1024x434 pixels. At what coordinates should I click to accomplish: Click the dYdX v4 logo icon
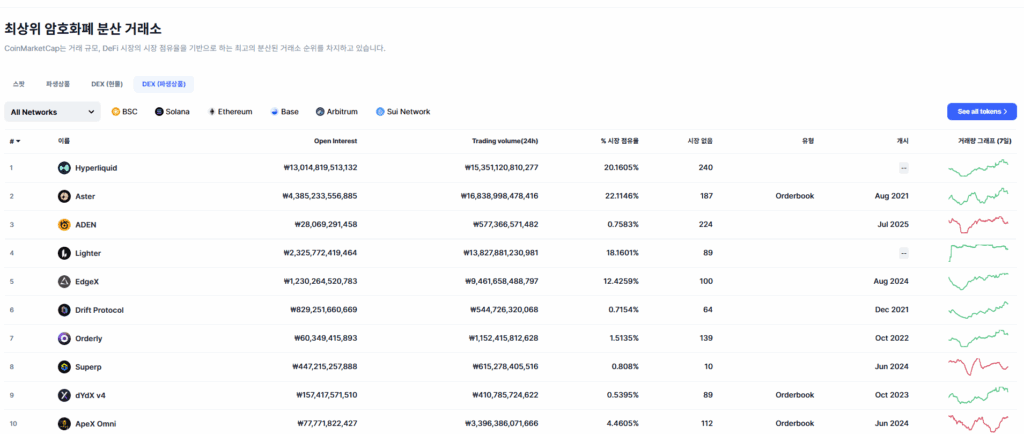click(65, 395)
